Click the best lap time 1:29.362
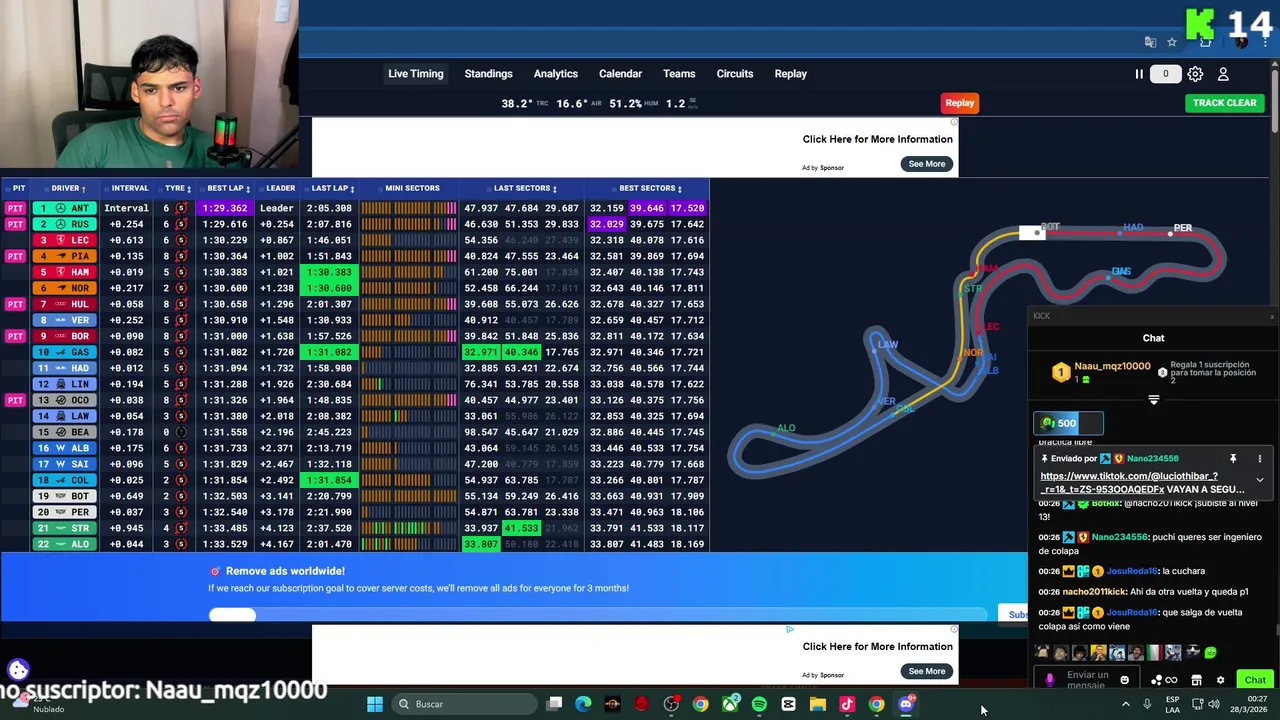1280x720 pixels. tap(225, 208)
